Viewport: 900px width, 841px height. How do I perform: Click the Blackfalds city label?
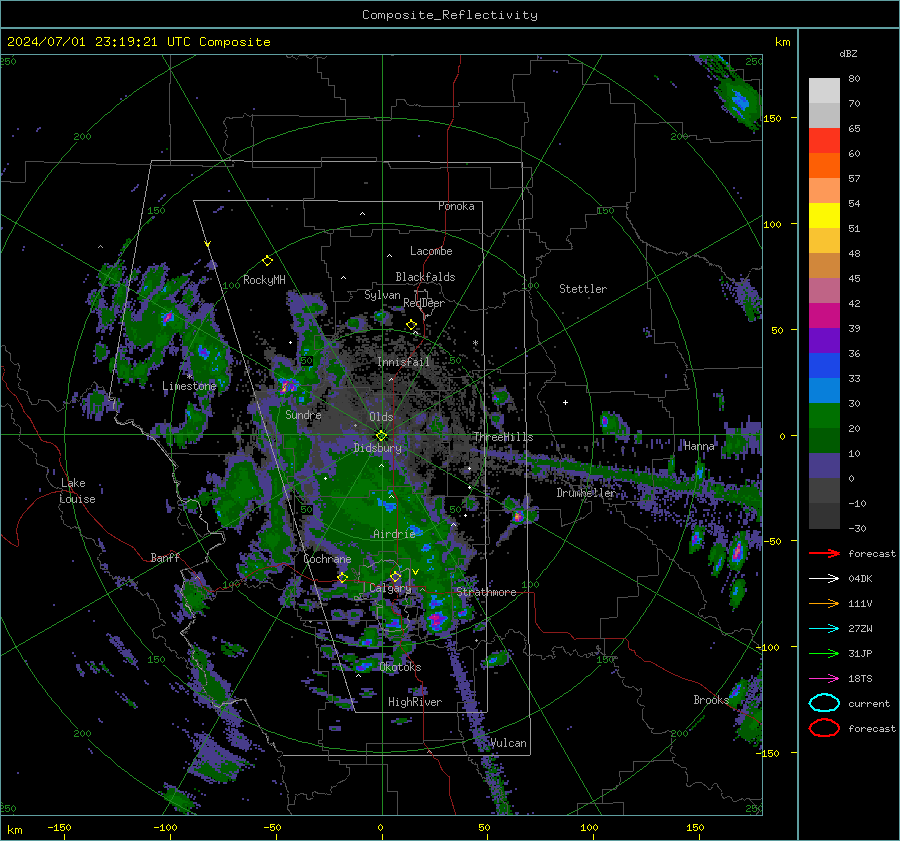[x=425, y=277]
